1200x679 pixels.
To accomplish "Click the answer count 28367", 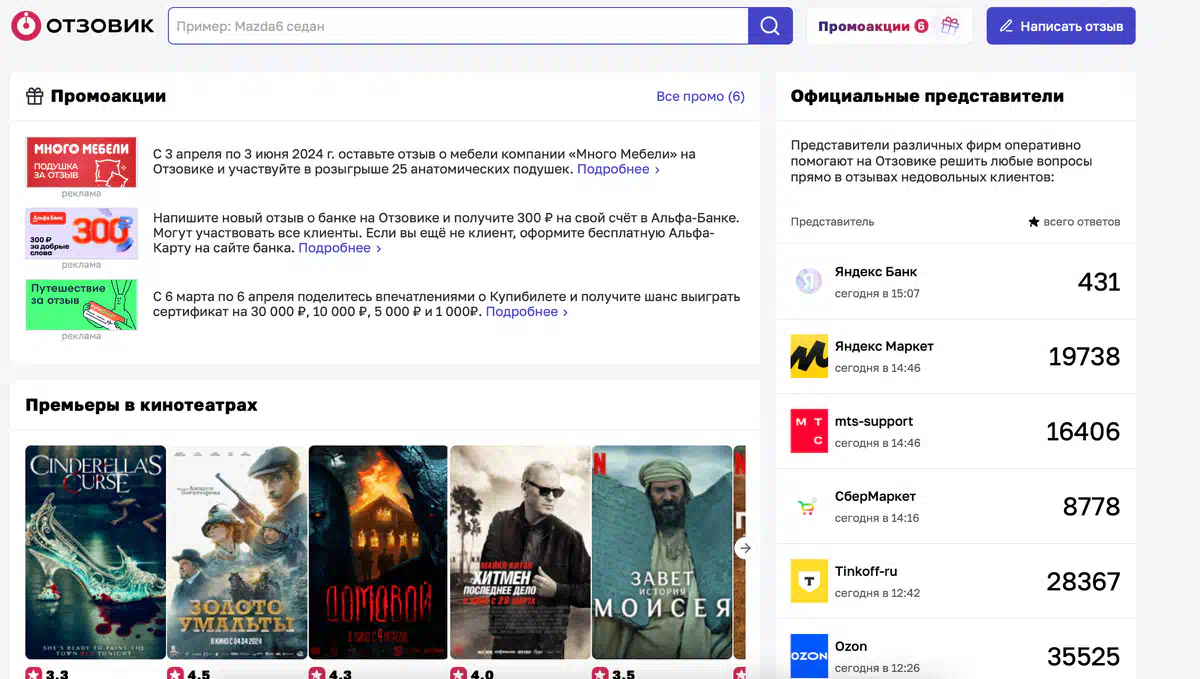I will [1083, 582].
